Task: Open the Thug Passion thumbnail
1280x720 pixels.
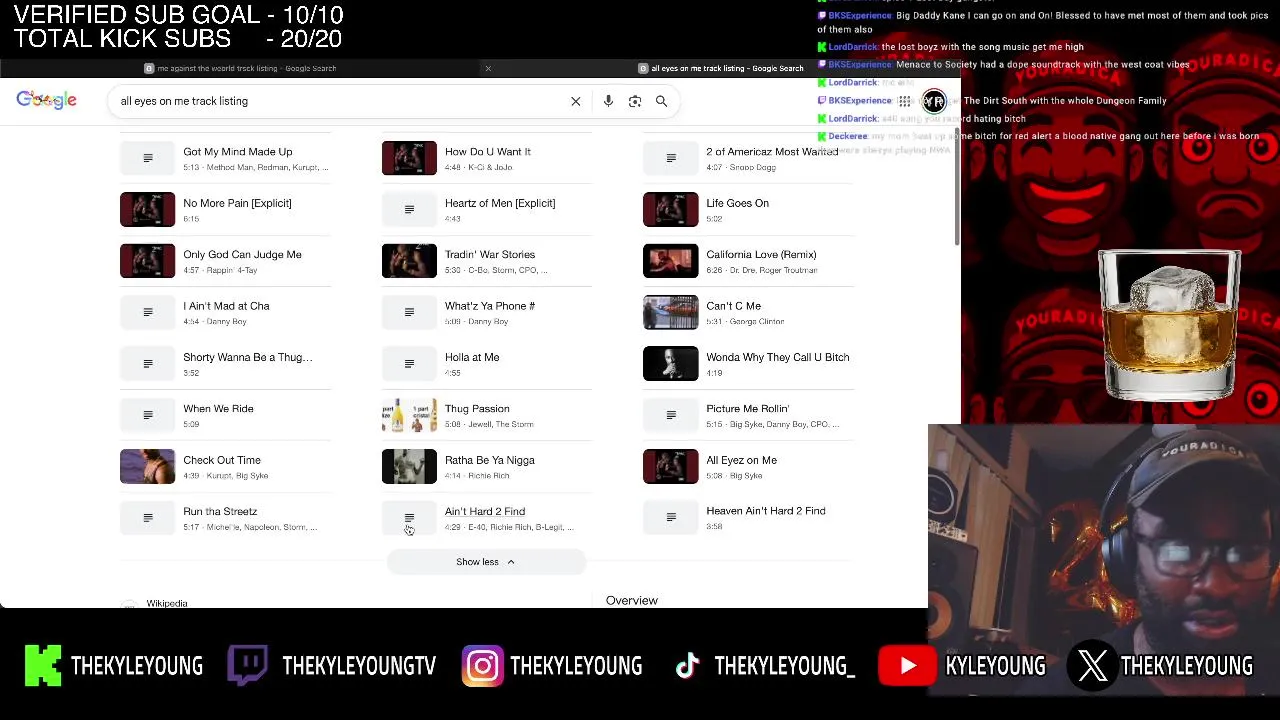Action: [409, 415]
